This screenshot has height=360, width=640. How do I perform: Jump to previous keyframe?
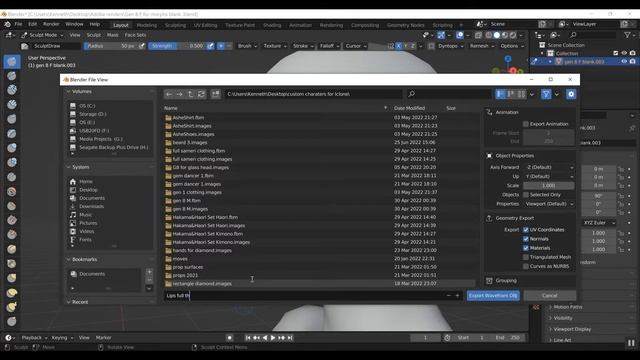[x=256, y=338]
